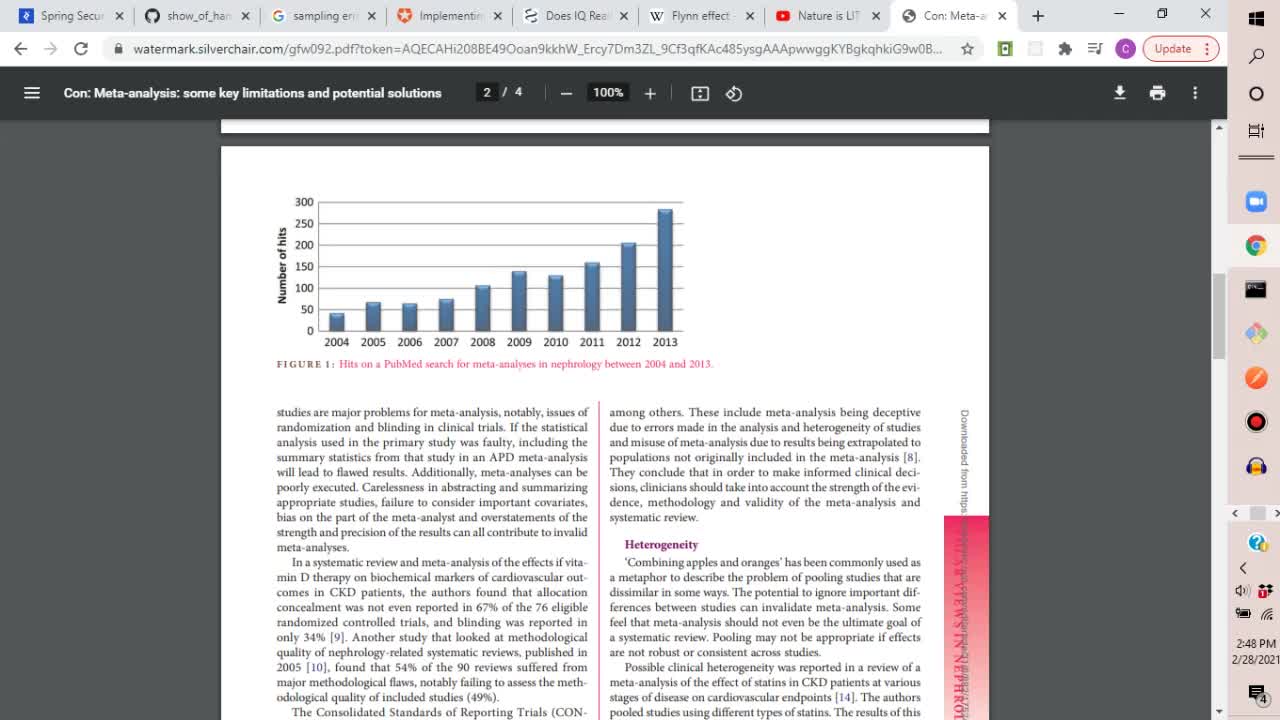The image size is (1280, 720).
Task: Open the notification center icon
Action: (1257, 693)
